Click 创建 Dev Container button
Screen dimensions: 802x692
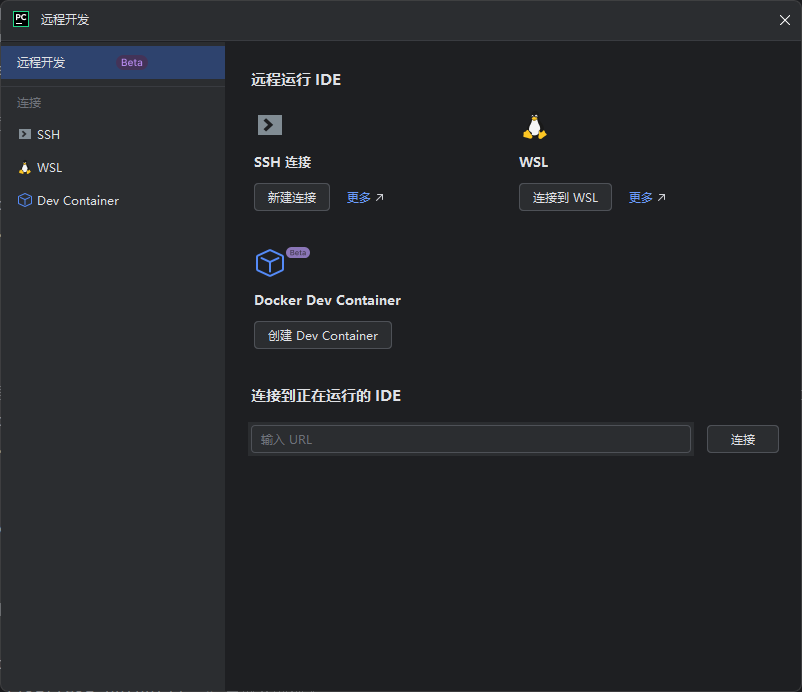click(x=323, y=335)
